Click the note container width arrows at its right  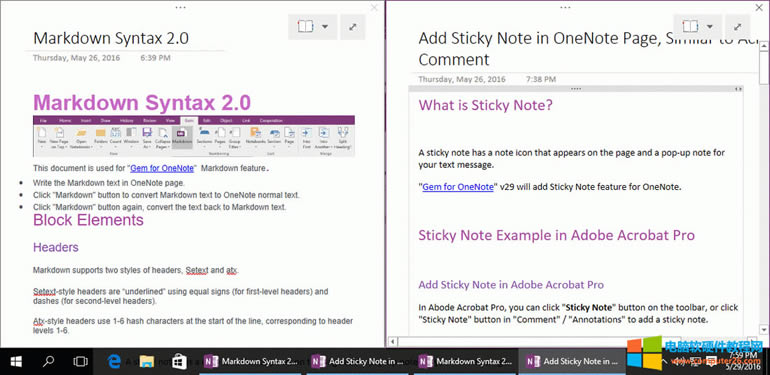738,89
